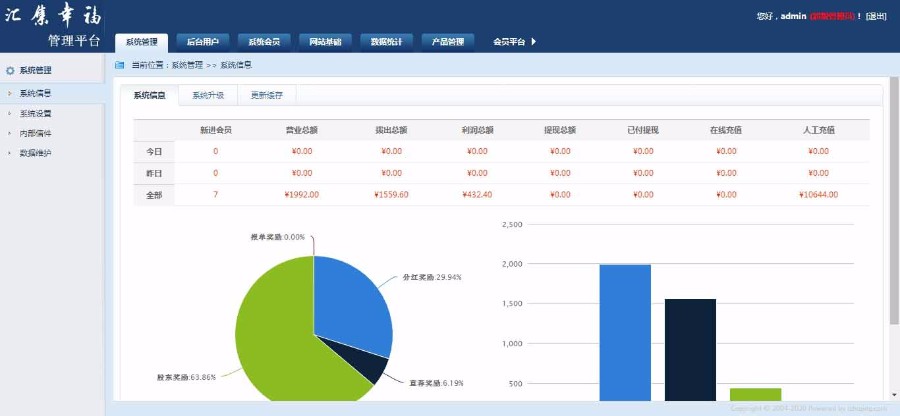The image size is (900, 416).
Task: Click the blue 分红奖励 pie slice
Action: pos(350,300)
